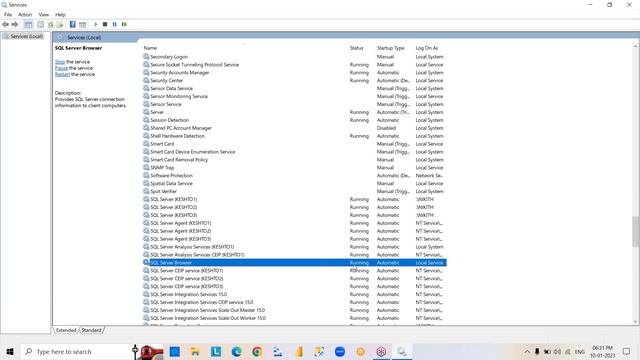Viewport: 640px width, 360px height.
Task: Click the Start Service play icon
Action: [96, 24]
